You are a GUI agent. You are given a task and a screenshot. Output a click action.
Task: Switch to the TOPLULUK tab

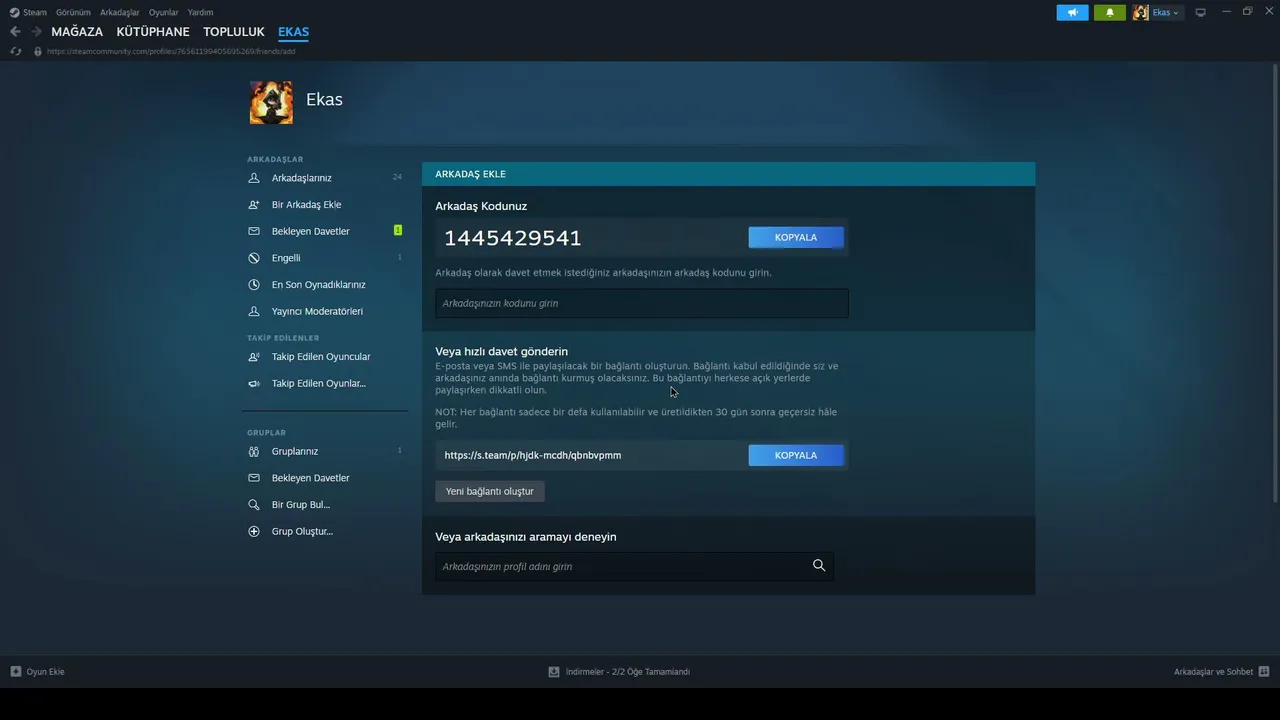234,32
